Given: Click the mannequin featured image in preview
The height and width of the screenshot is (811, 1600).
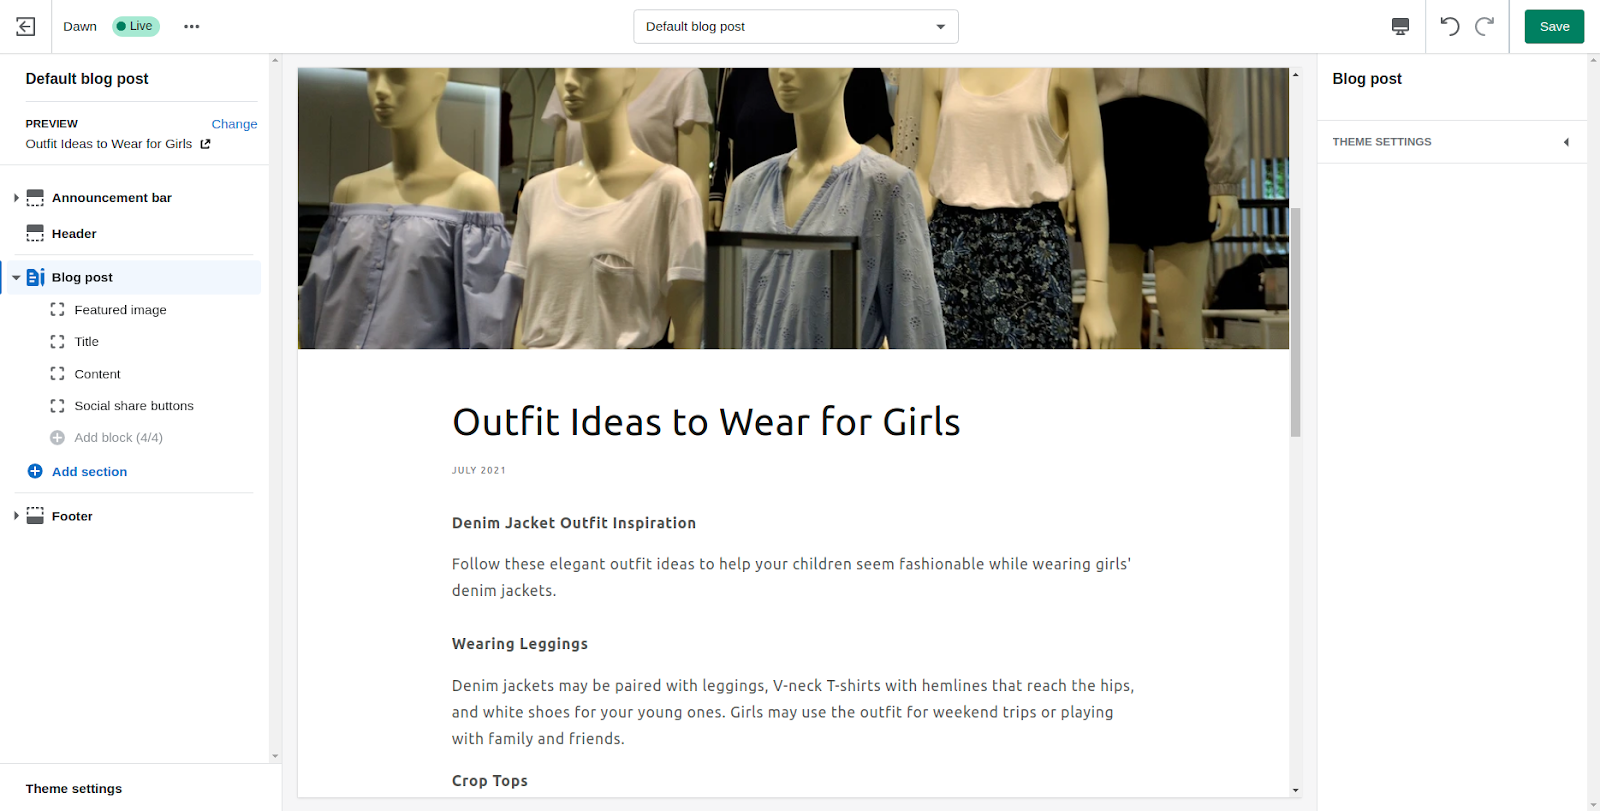Looking at the screenshot, I should pyautogui.click(x=793, y=208).
